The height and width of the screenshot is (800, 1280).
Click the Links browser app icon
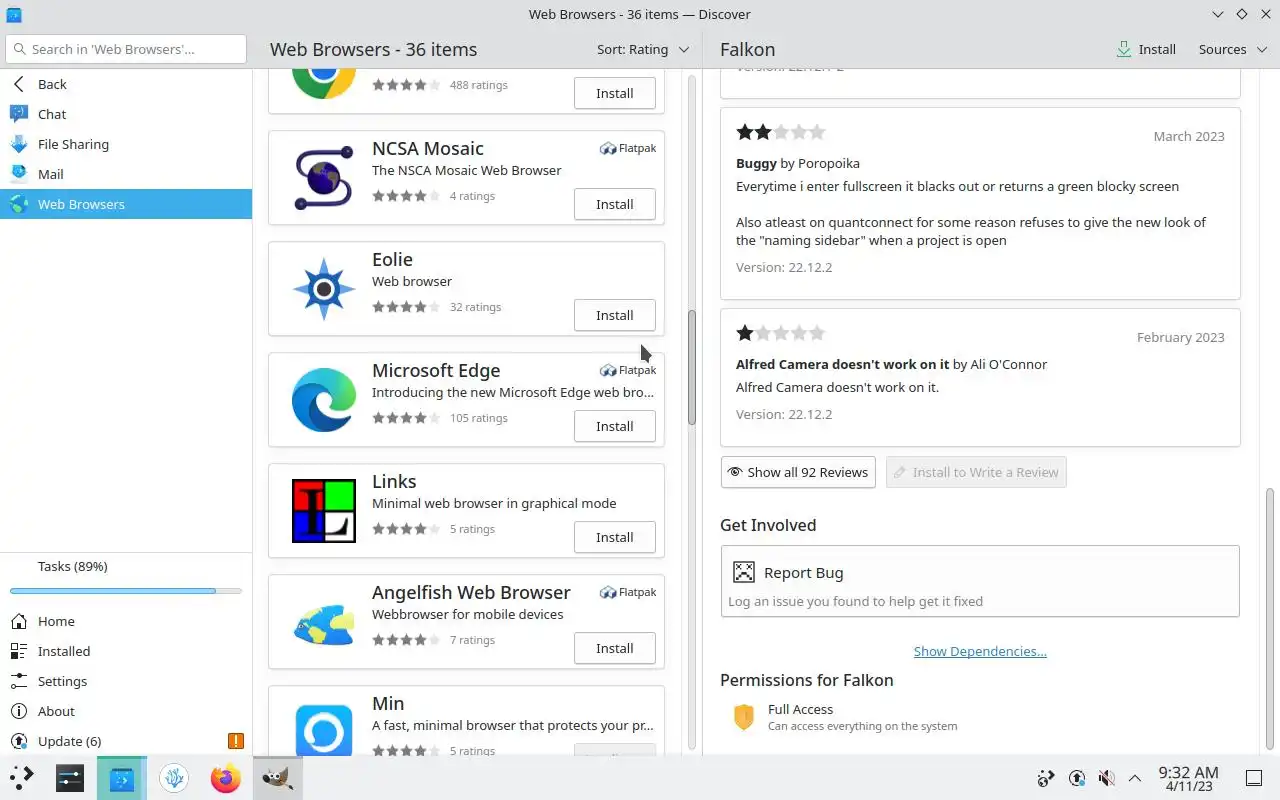[x=324, y=511]
